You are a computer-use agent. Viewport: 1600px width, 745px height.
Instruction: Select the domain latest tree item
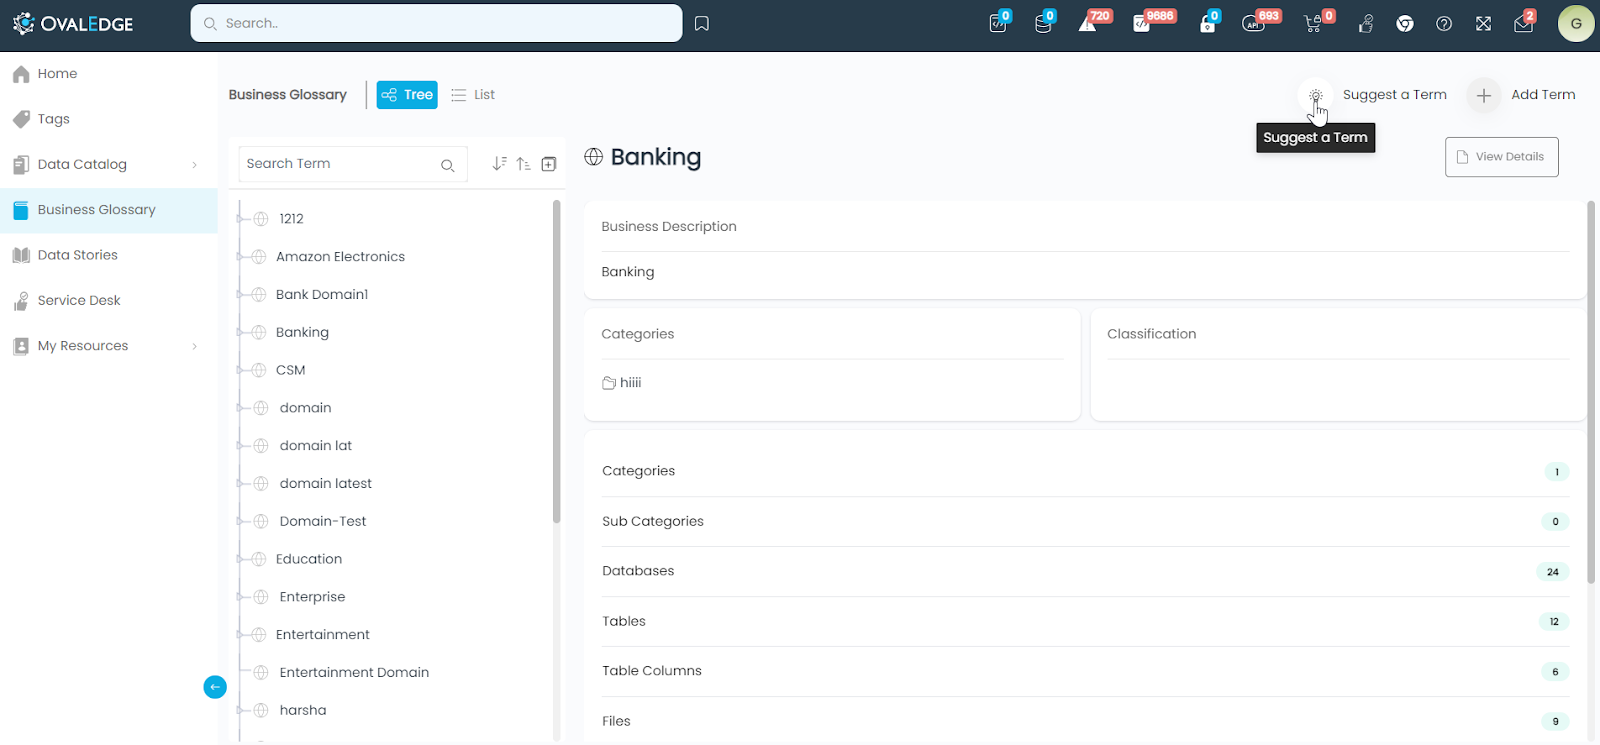point(325,484)
